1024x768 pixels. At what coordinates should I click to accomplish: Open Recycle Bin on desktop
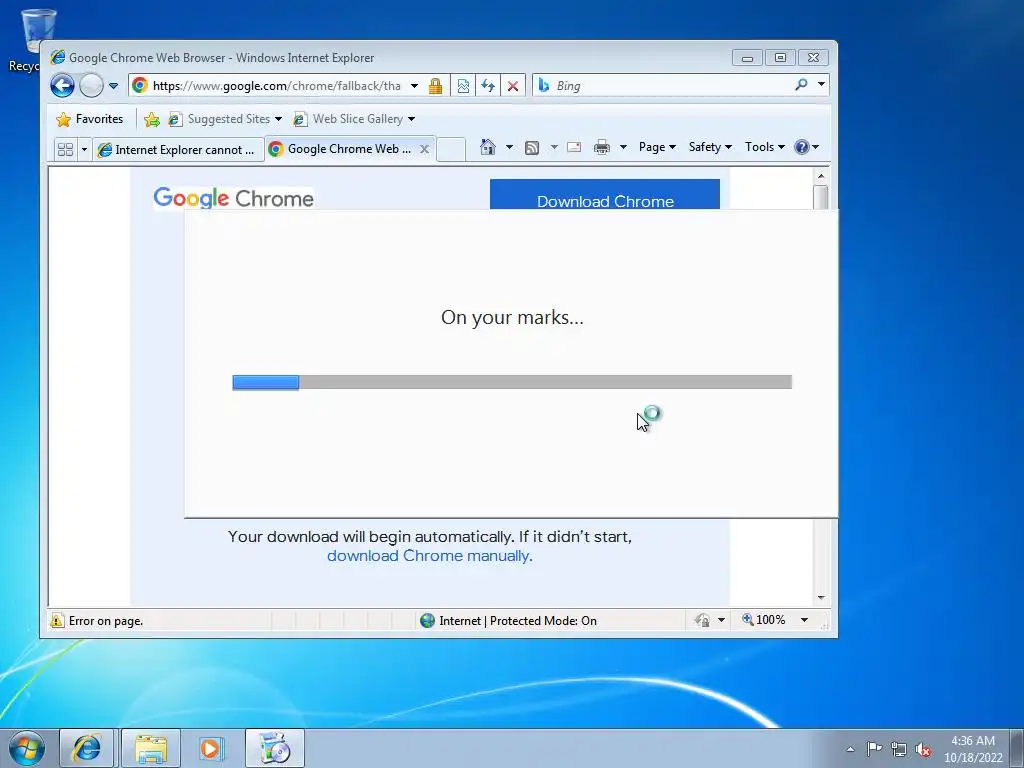coord(29,39)
